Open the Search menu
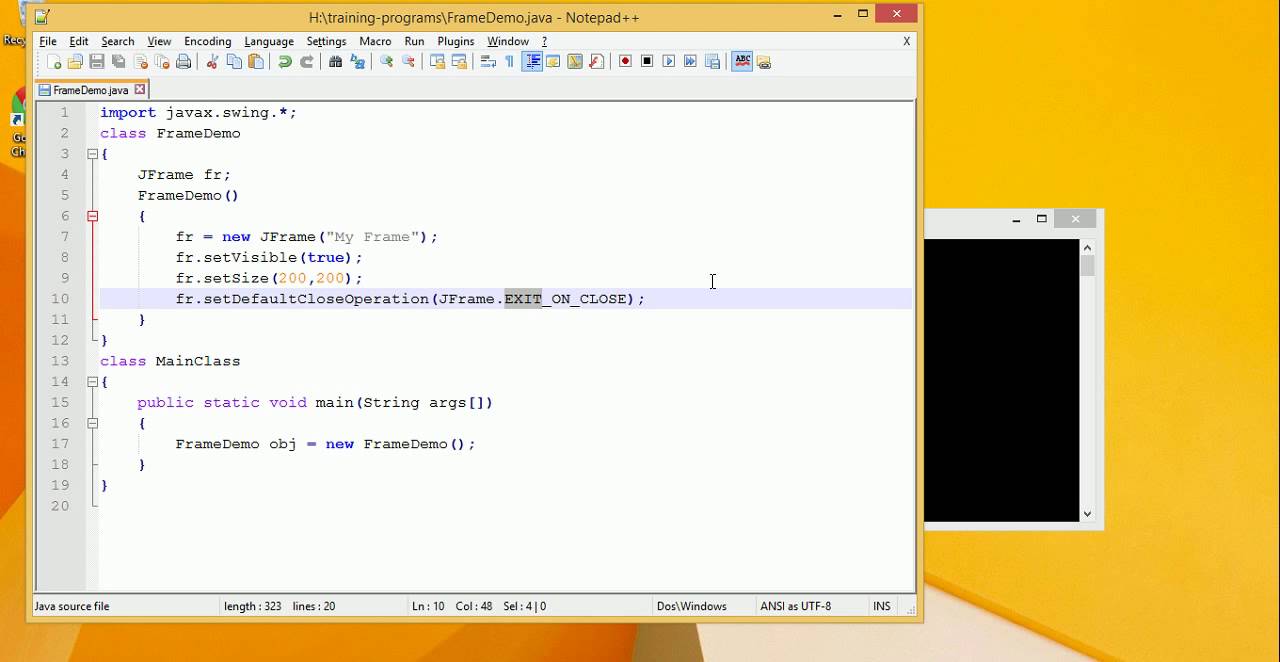Image resolution: width=1280 pixels, height=662 pixels. 118,41
